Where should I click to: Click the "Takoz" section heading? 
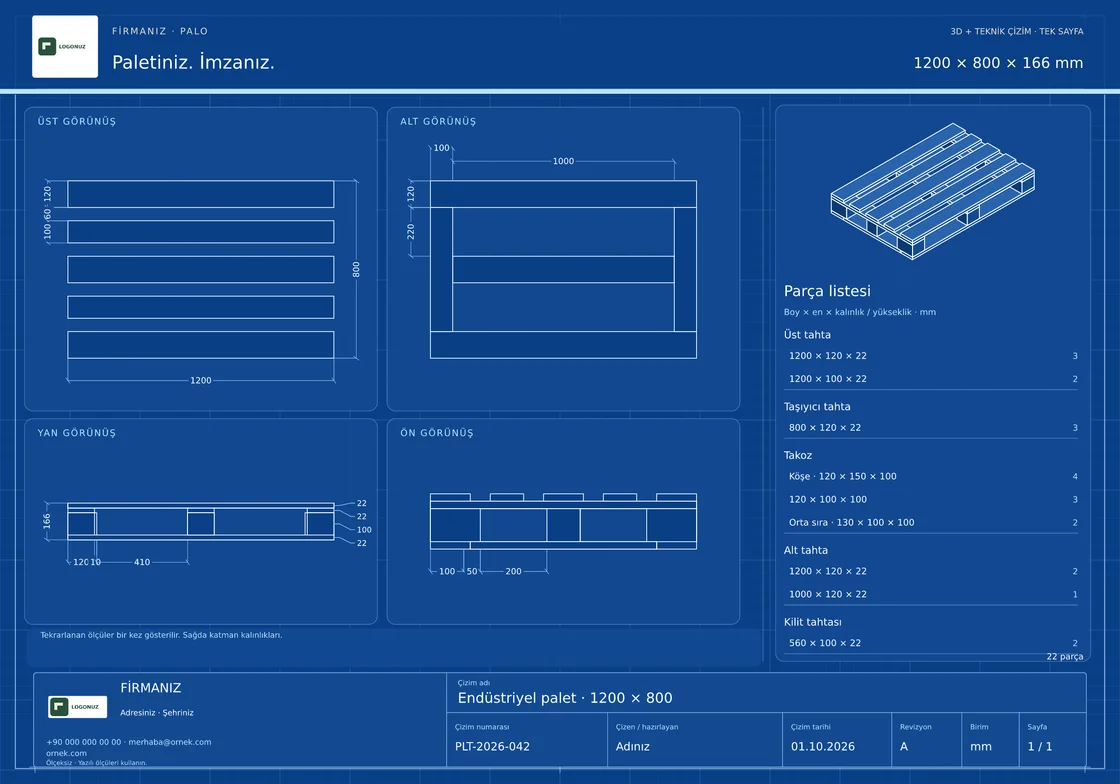pos(798,456)
